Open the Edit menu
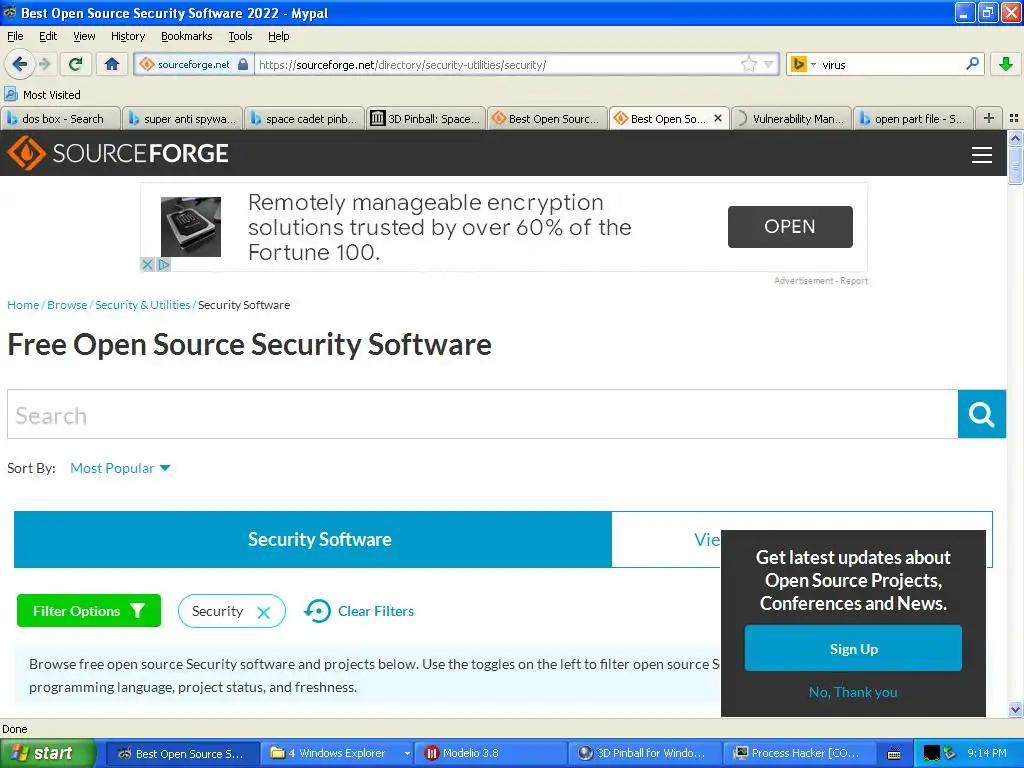The image size is (1024, 768). (x=48, y=36)
